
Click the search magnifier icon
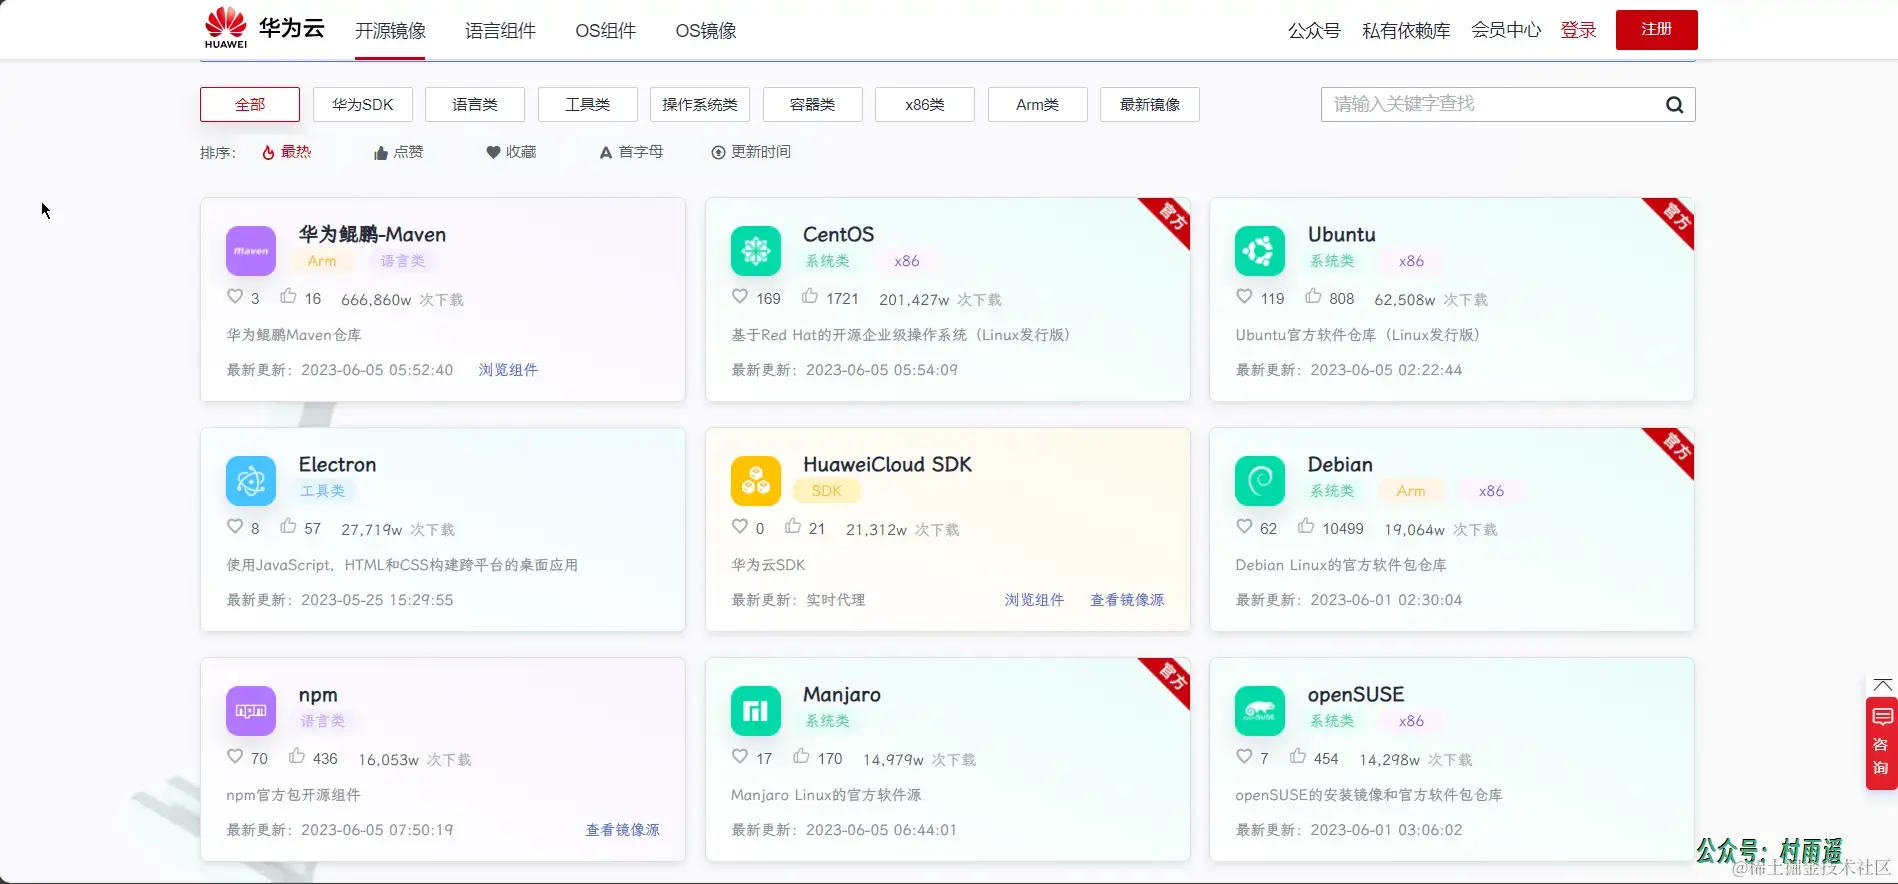point(1674,105)
